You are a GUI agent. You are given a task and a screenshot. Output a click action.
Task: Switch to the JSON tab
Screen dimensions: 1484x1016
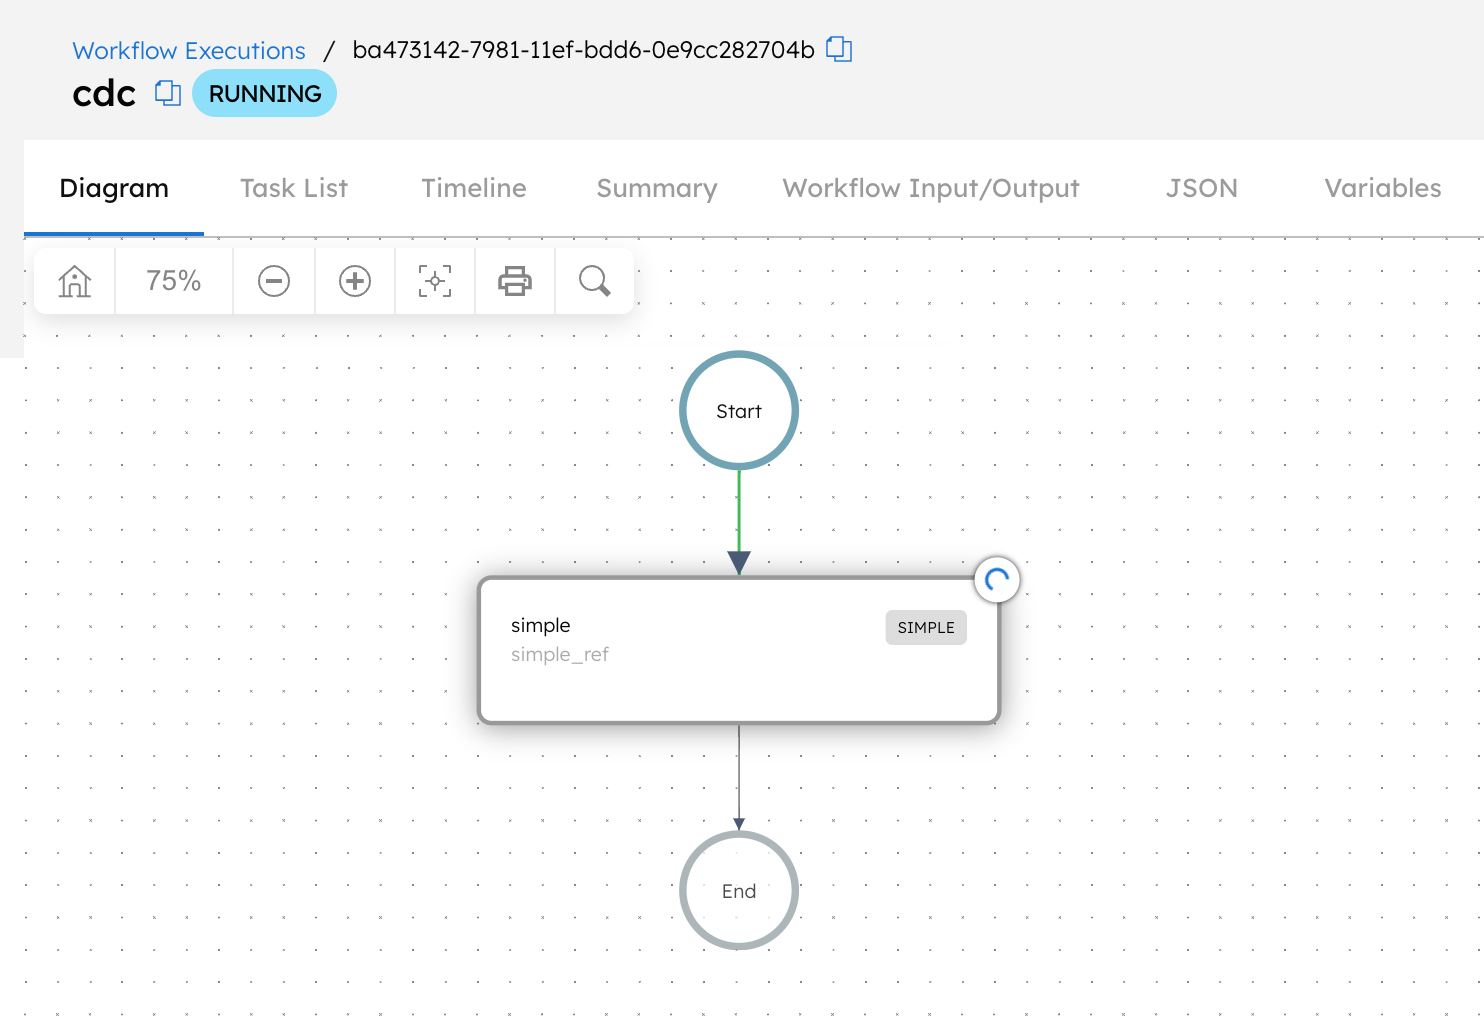click(1202, 188)
